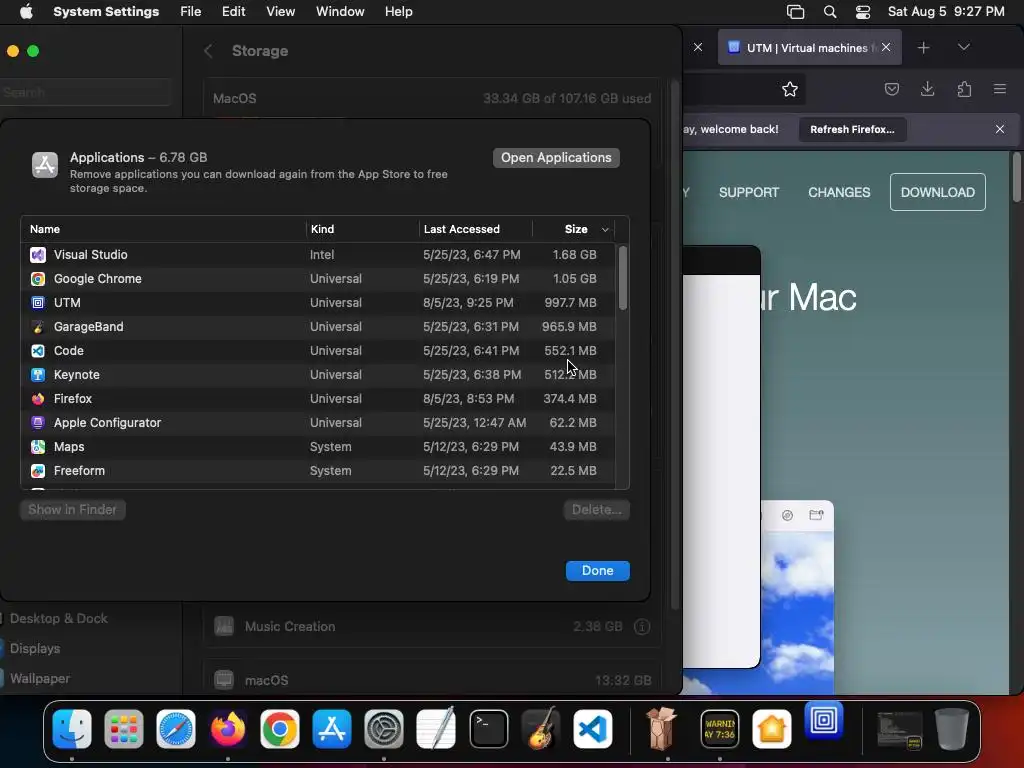Select the Apple Configurator row
Image resolution: width=1024 pixels, height=768 pixels.
click(318, 423)
